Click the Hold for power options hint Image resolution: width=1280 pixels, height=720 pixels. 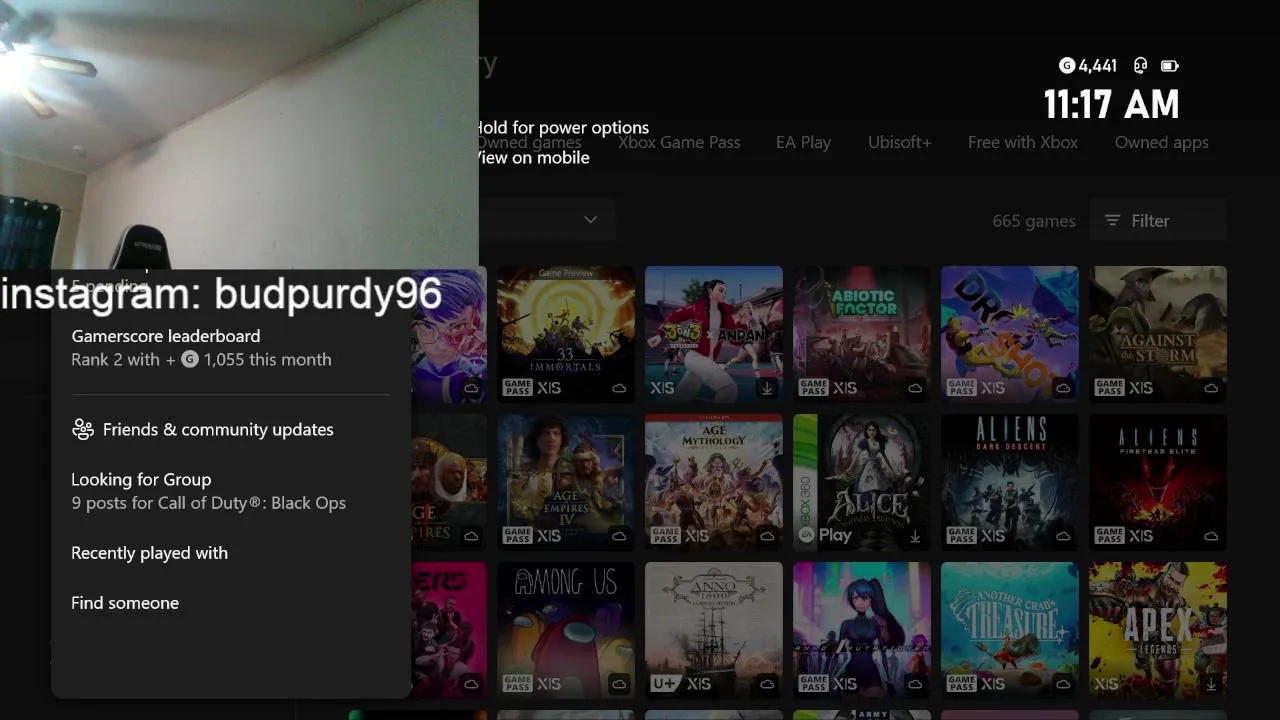[561, 127]
